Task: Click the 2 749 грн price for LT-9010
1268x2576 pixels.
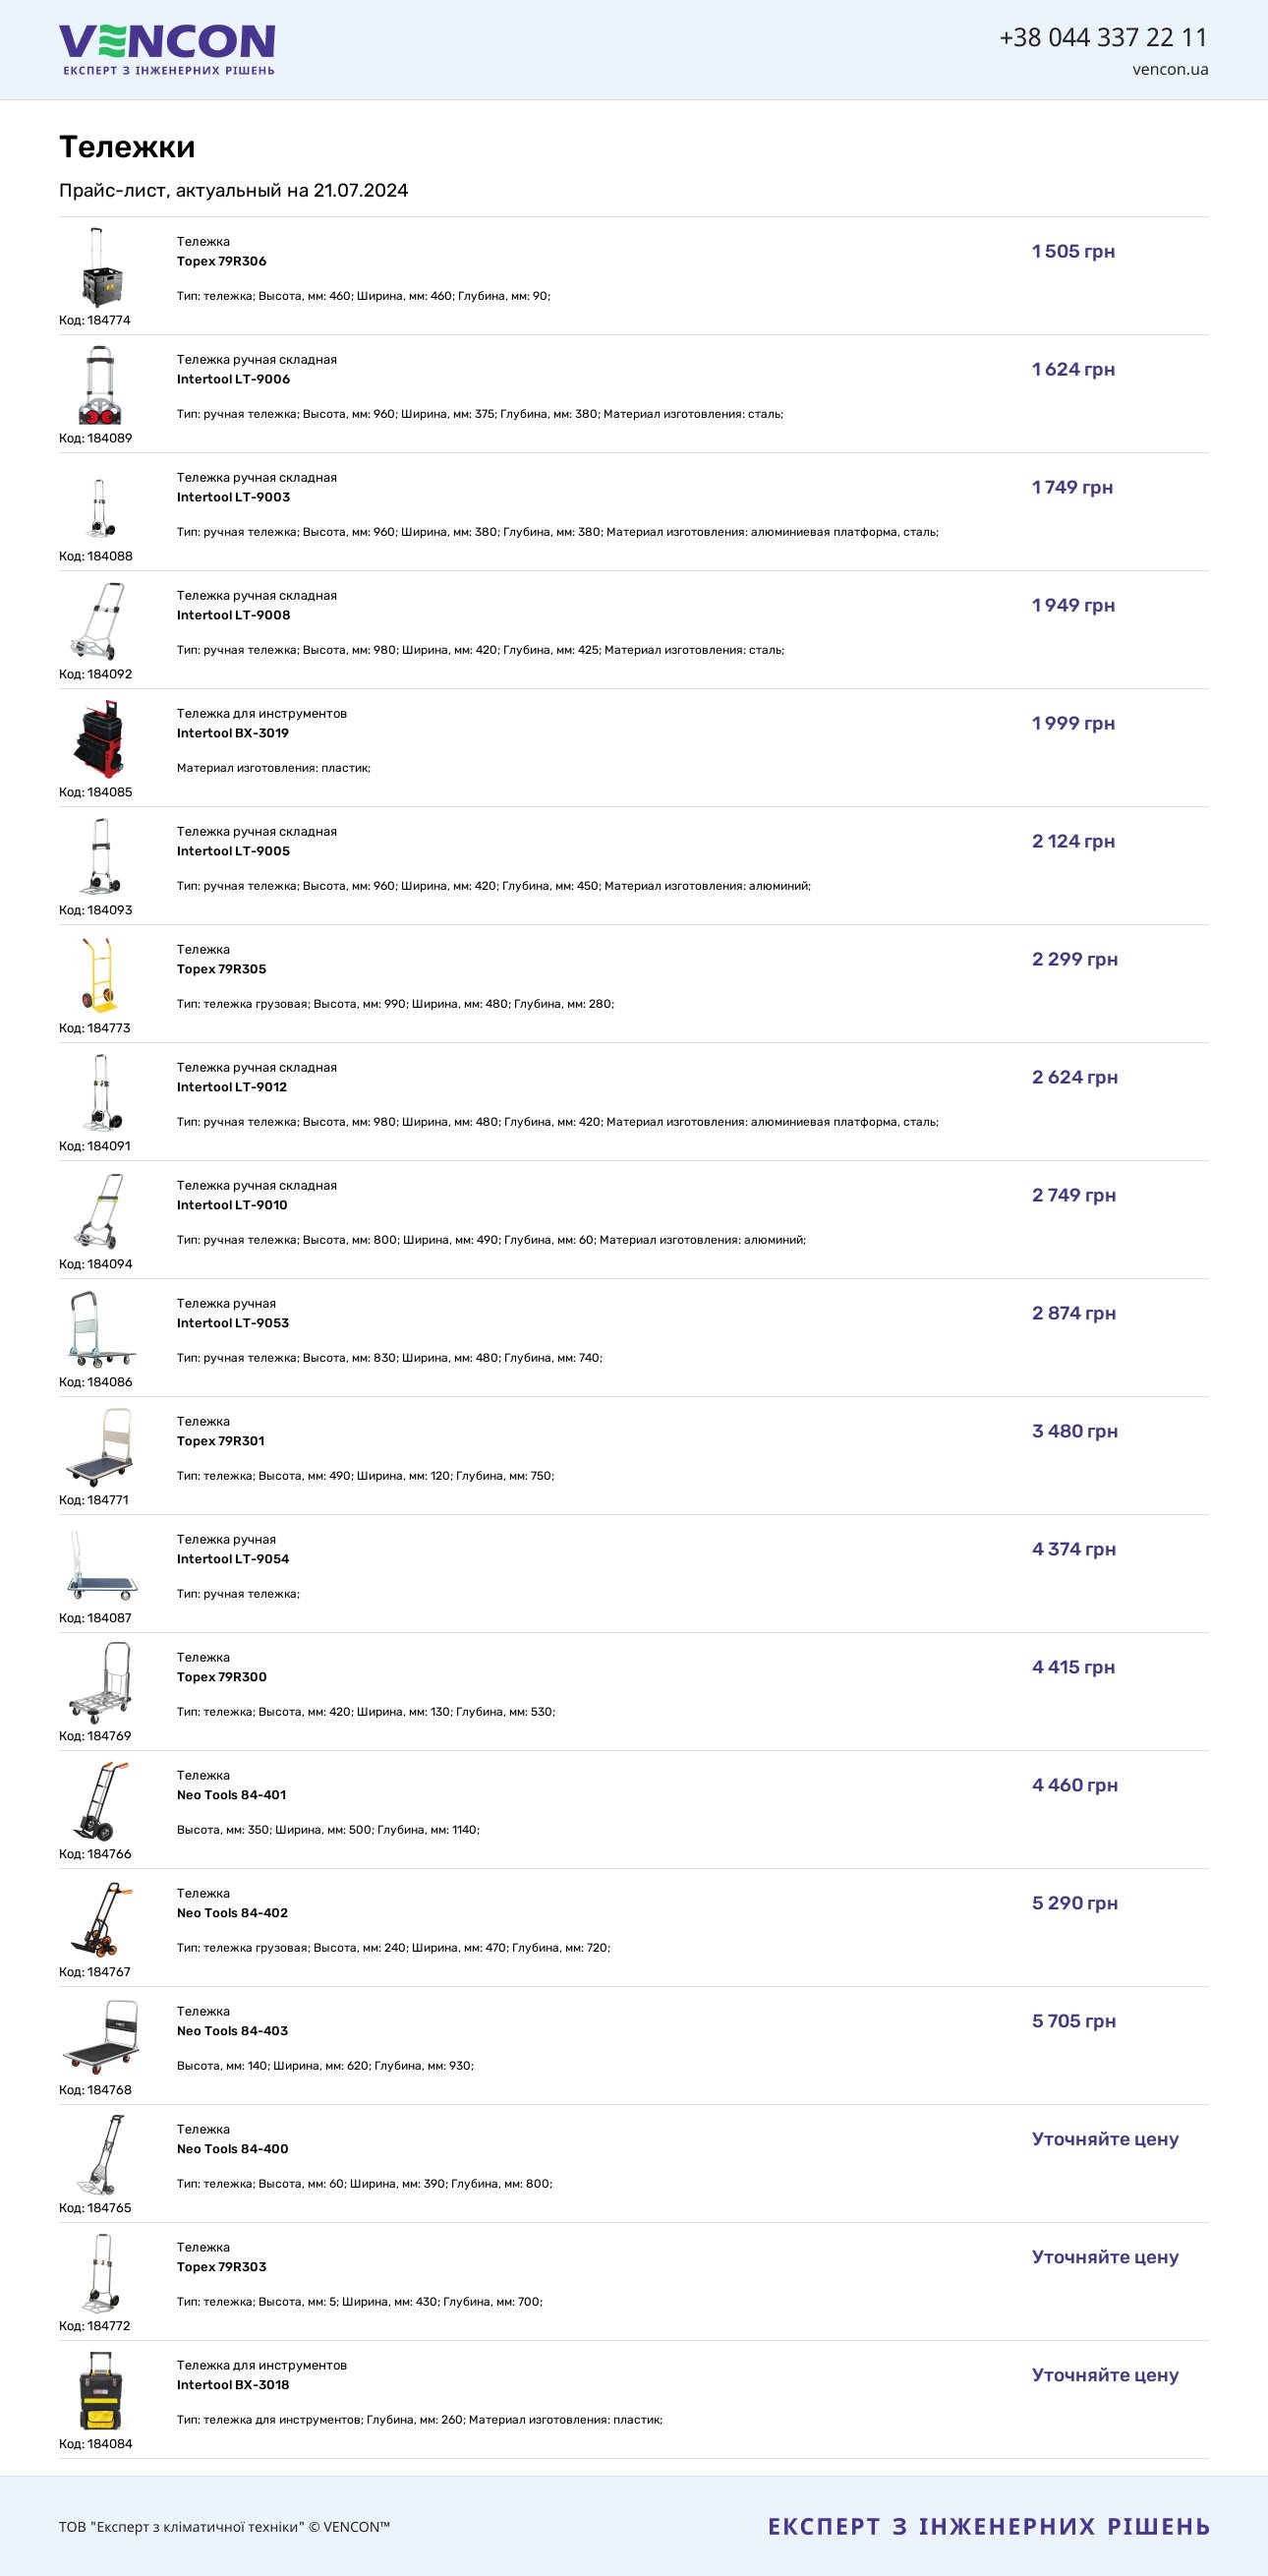Action: [1074, 1195]
